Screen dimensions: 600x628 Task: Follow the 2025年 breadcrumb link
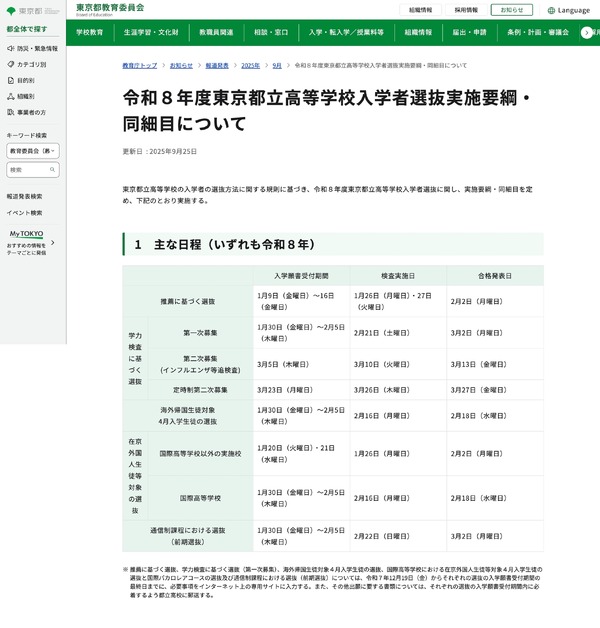(250, 66)
